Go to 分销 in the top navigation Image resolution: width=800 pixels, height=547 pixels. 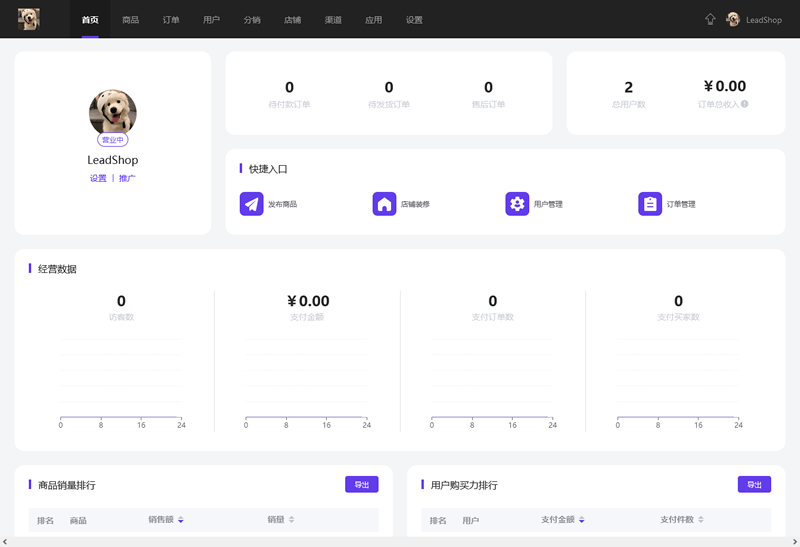(x=252, y=20)
